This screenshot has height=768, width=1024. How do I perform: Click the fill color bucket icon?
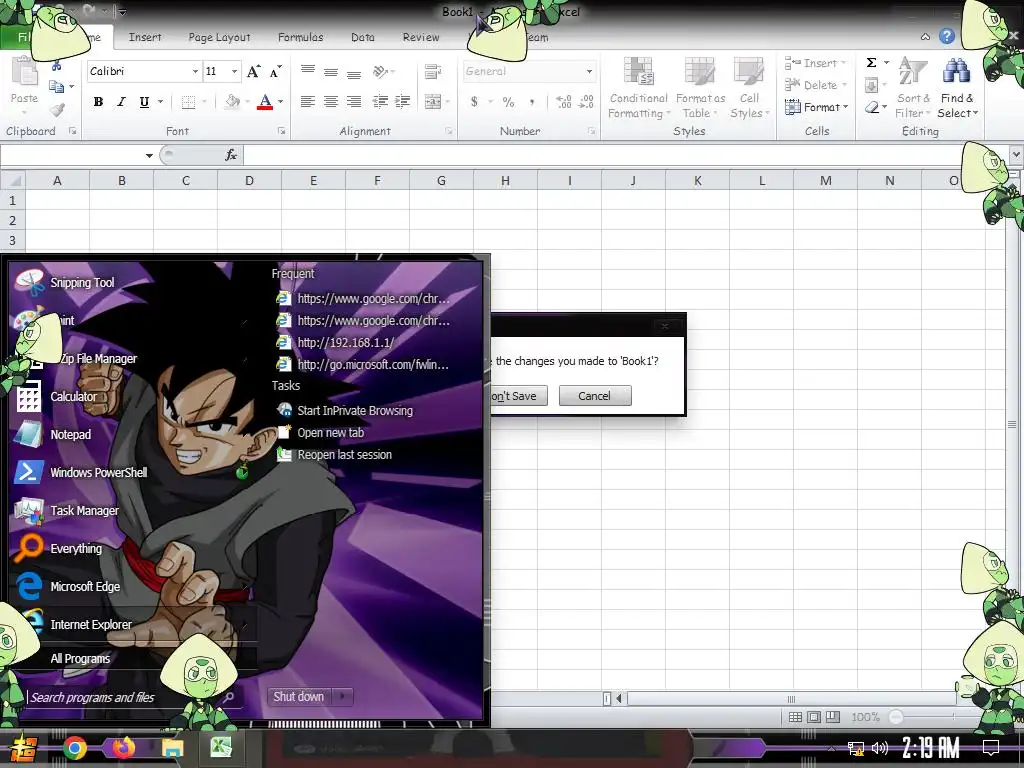(x=232, y=102)
